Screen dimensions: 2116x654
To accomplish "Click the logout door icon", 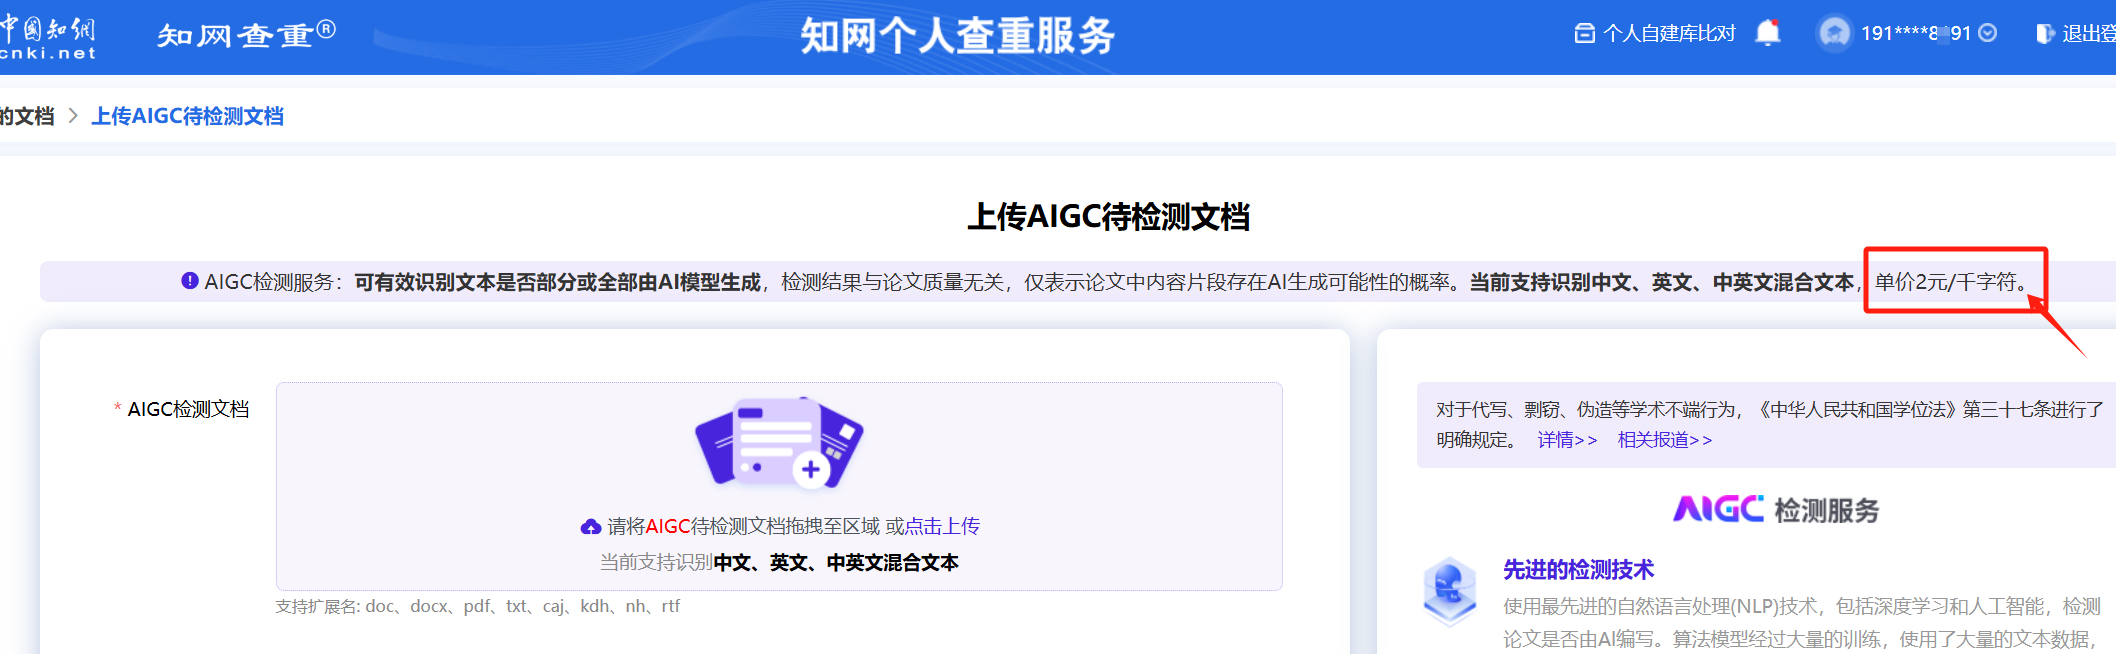I will [2045, 34].
